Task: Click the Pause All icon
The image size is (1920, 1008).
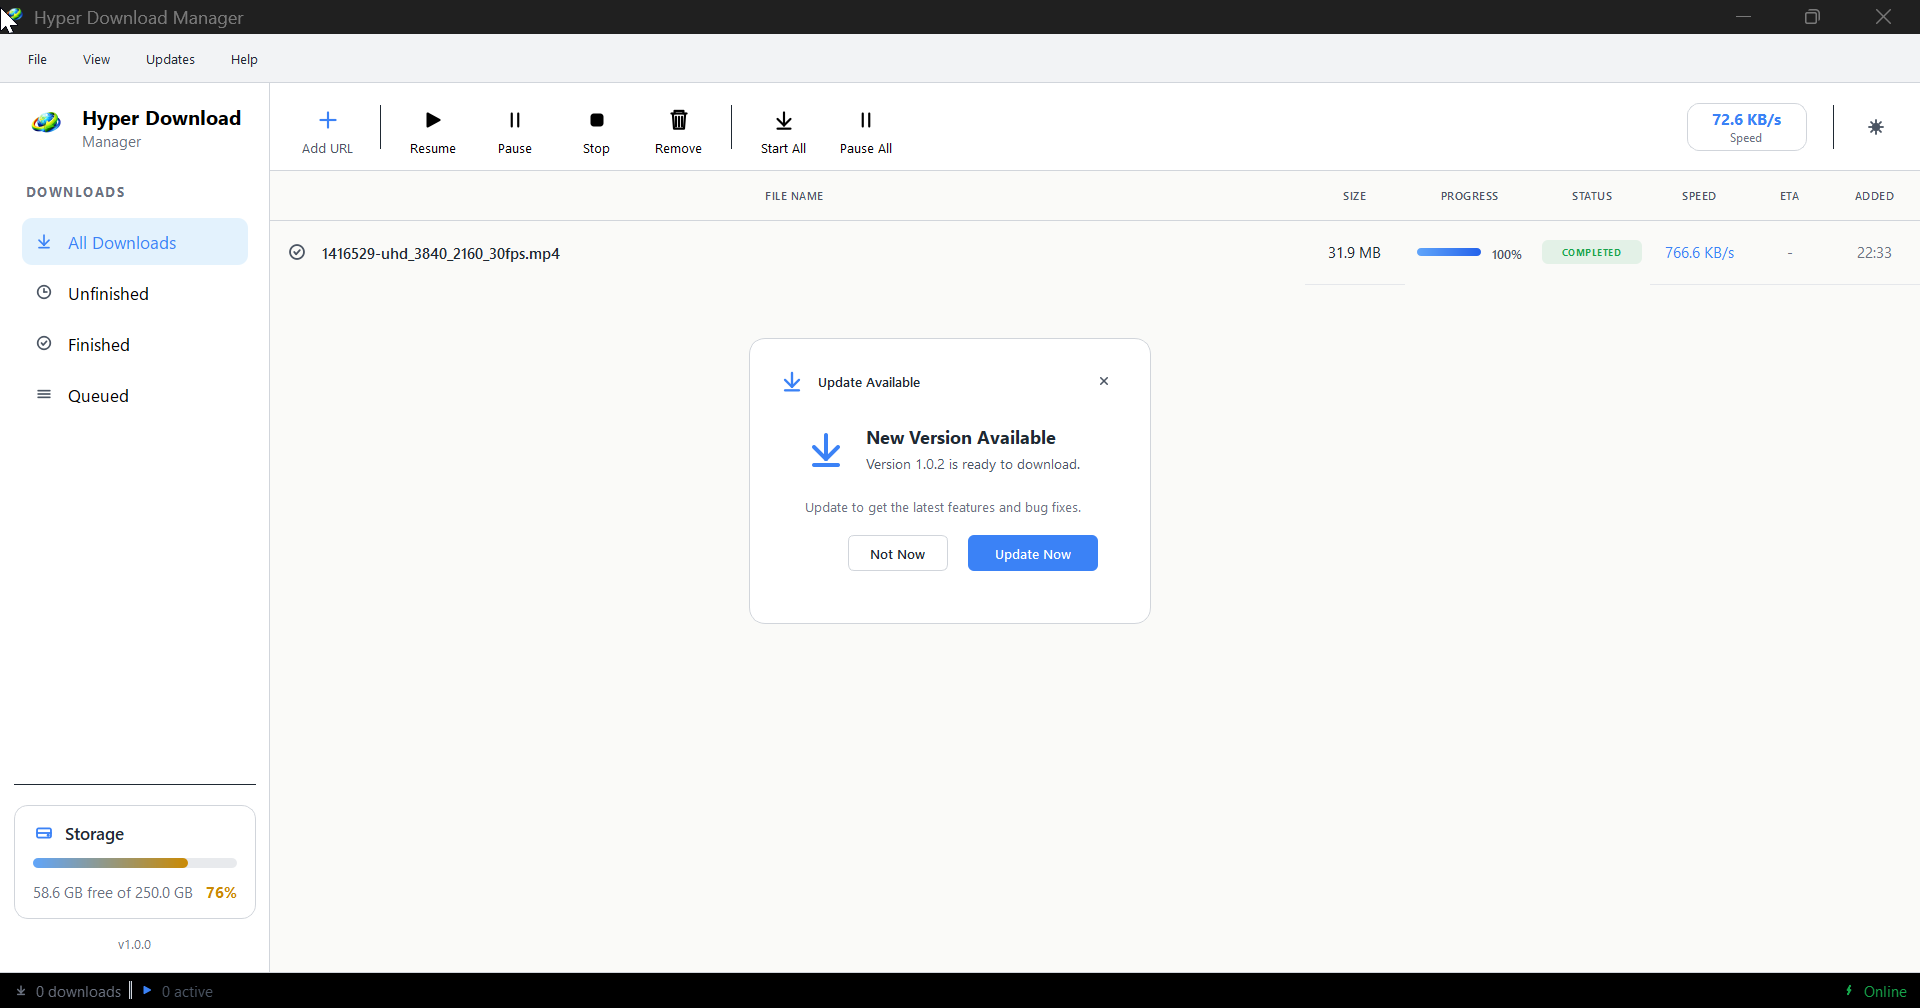Action: (865, 119)
